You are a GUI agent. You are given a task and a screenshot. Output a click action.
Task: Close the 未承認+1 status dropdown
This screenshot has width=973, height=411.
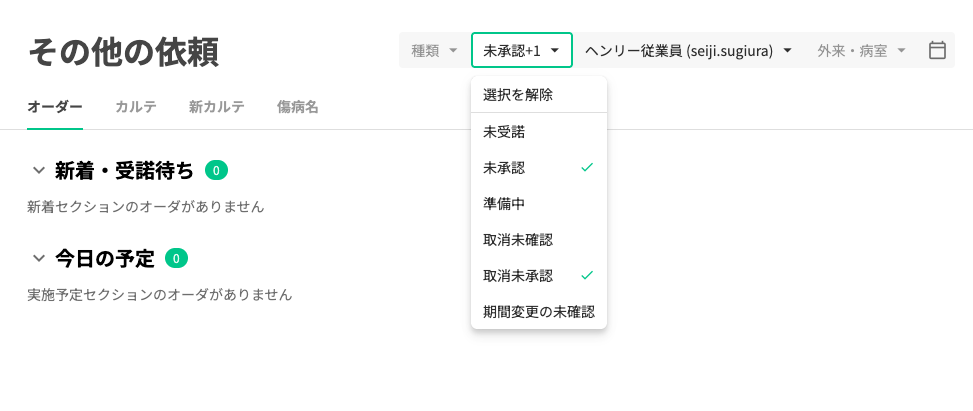[521, 50]
